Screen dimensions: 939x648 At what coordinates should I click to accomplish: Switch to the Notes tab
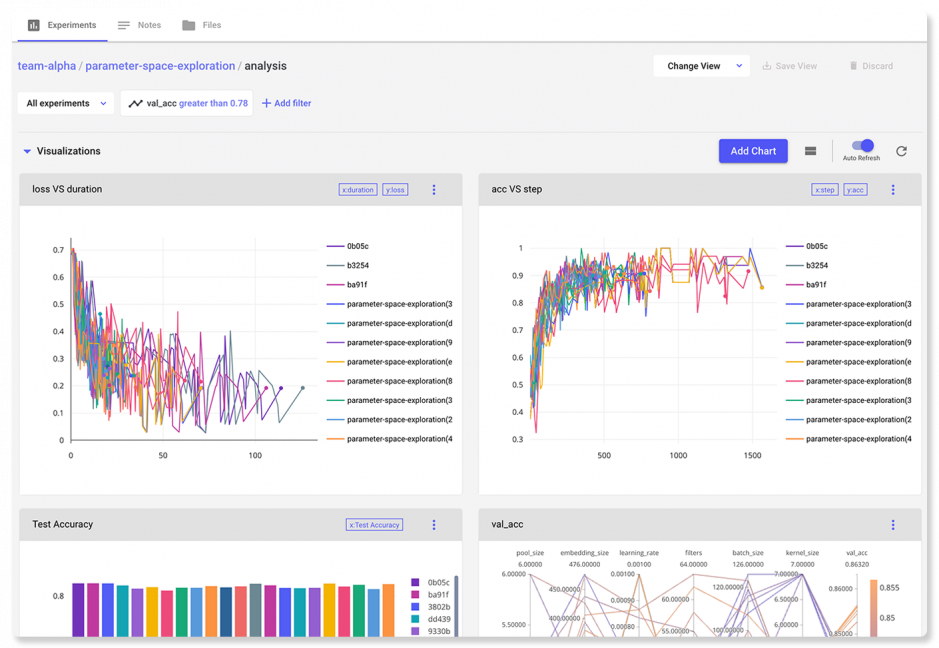point(138,25)
